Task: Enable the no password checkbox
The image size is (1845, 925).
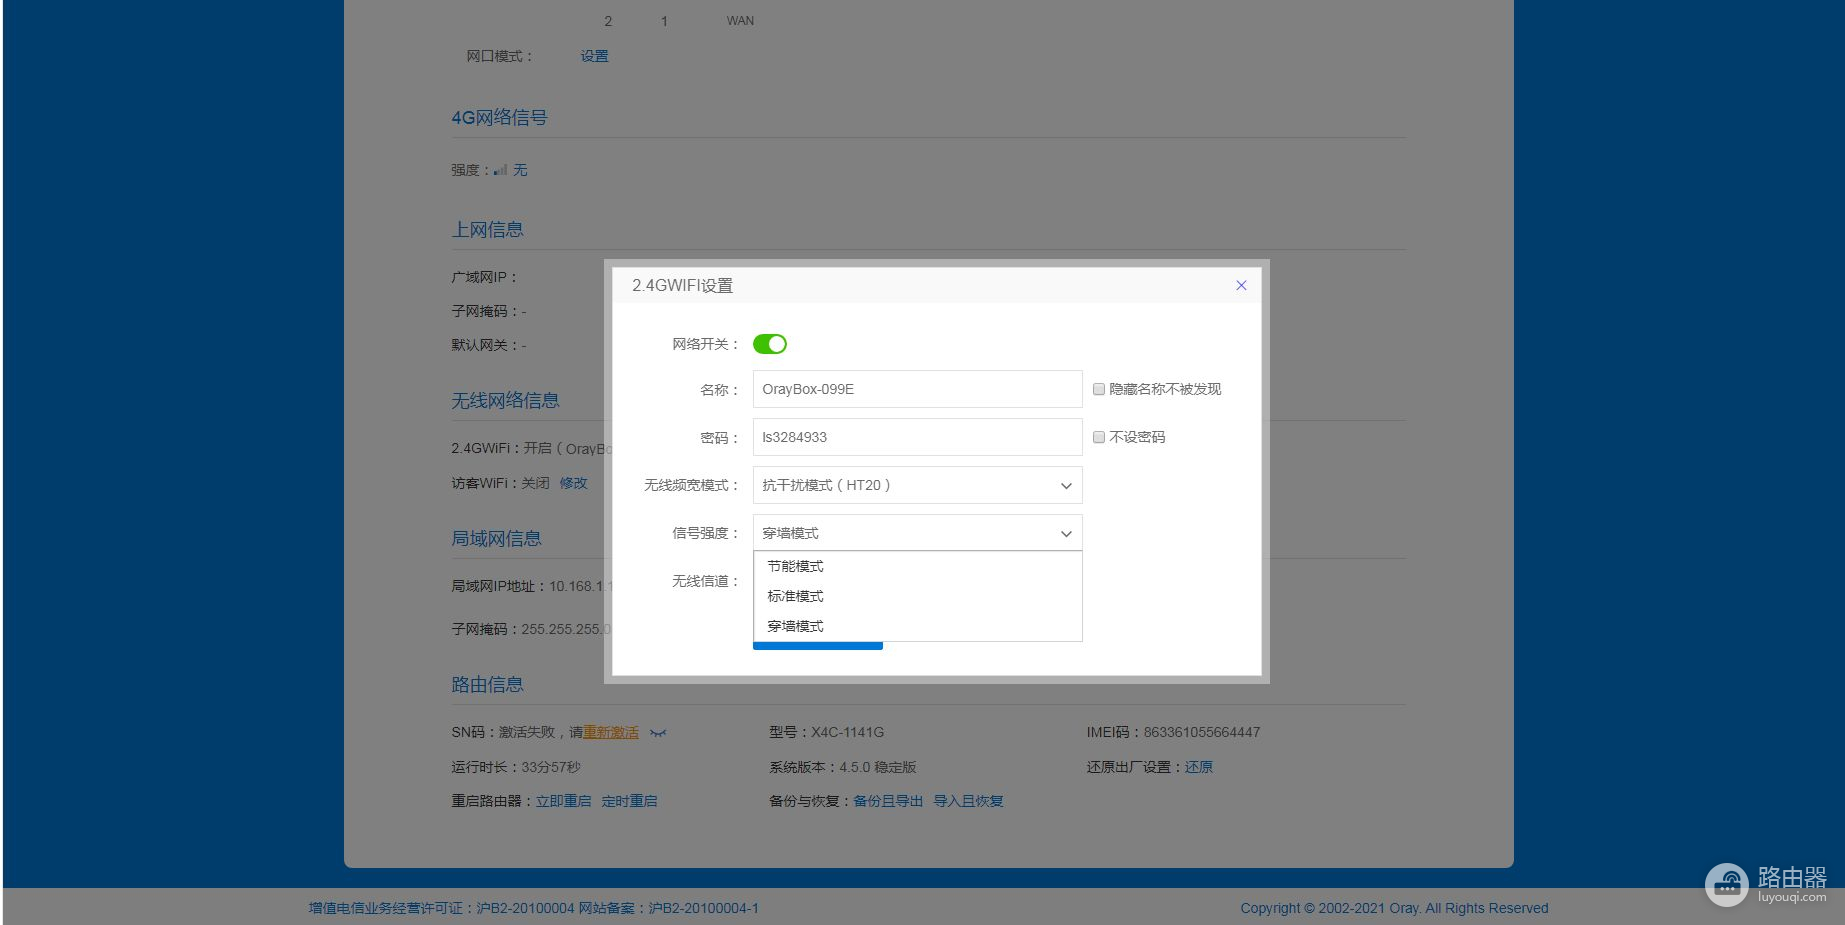Action: 1099,437
